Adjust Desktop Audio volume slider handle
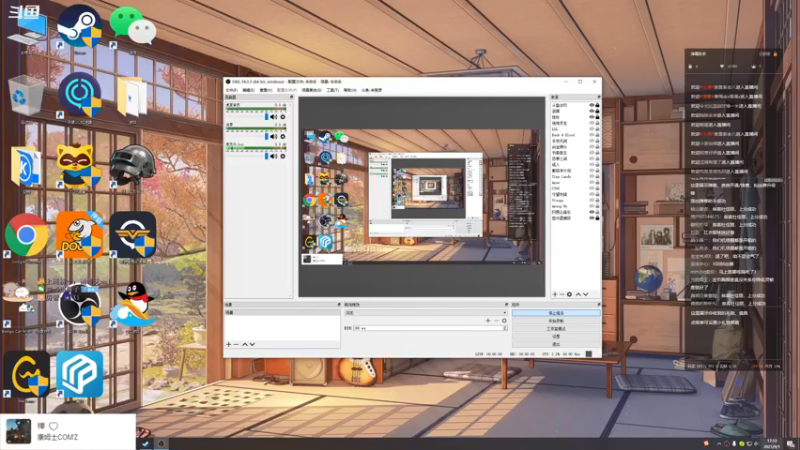 (x=266, y=117)
